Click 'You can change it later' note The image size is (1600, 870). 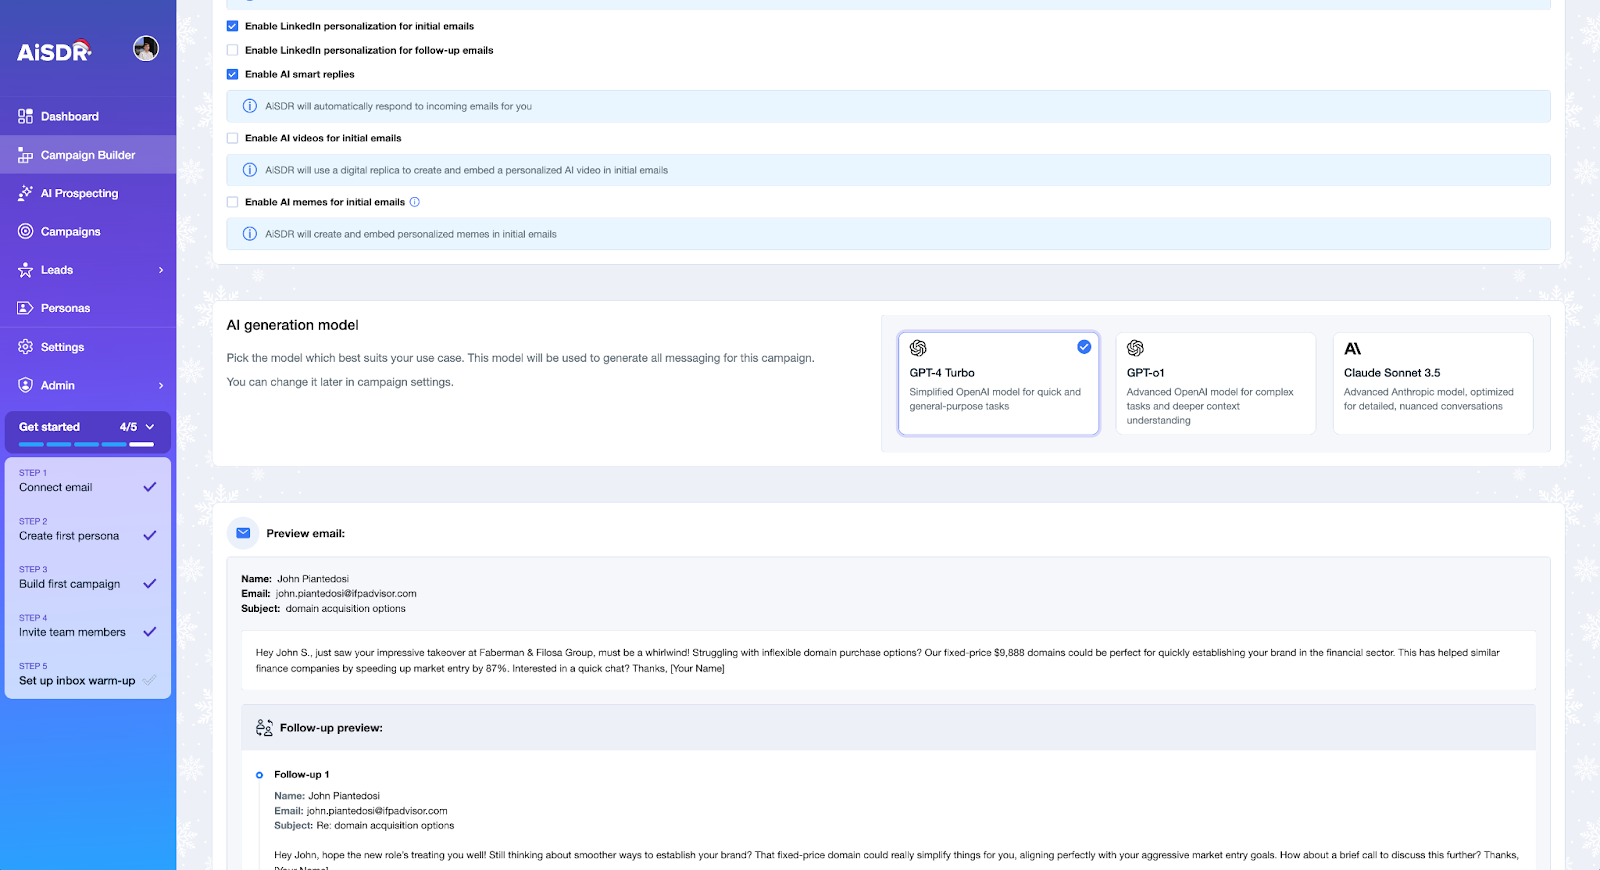coord(340,382)
